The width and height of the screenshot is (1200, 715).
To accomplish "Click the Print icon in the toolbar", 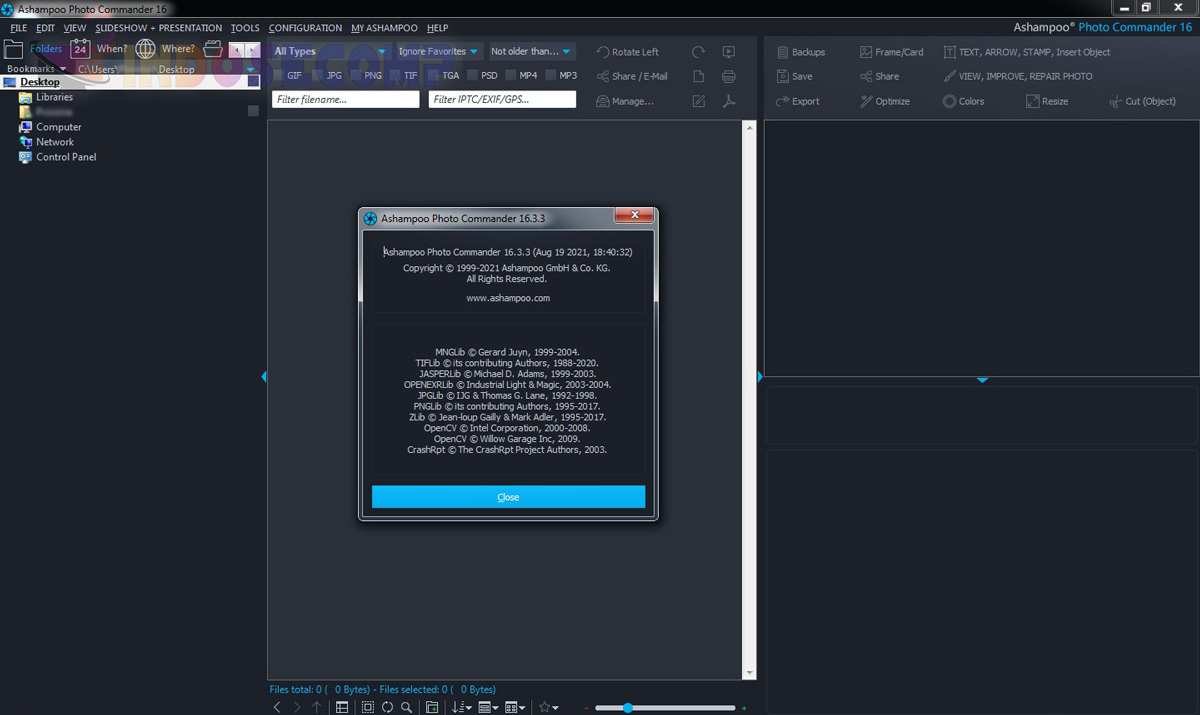I will click(729, 74).
